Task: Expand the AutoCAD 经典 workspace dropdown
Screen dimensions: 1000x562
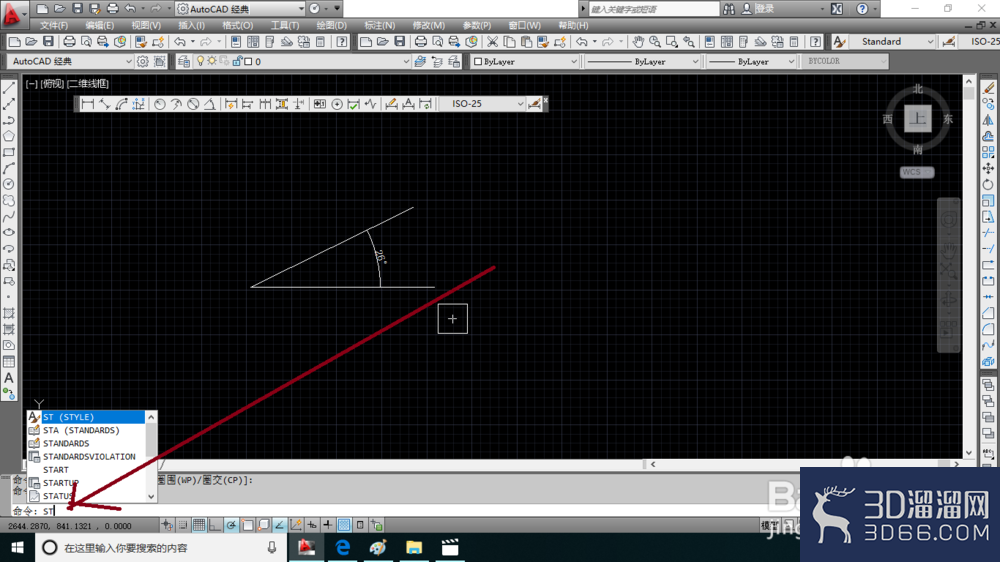Action: [71, 61]
